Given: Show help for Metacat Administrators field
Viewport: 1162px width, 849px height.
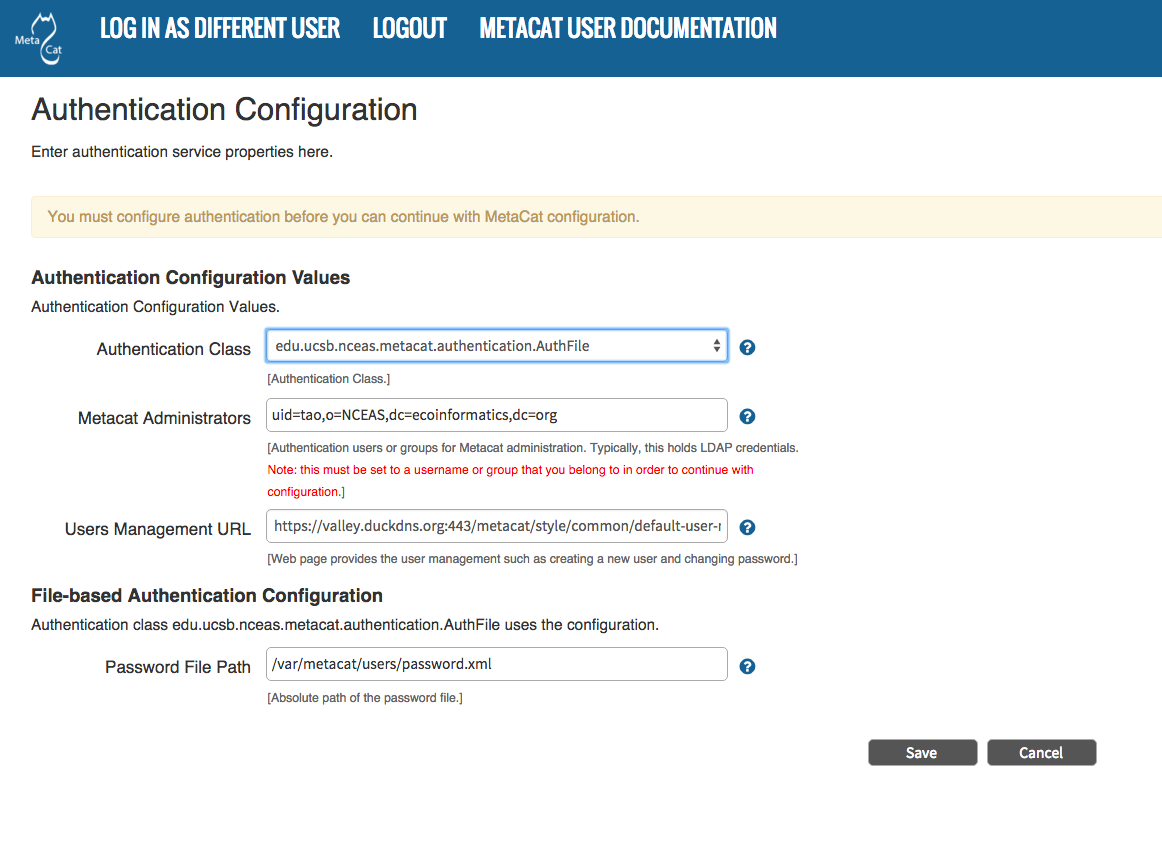Looking at the screenshot, I should coord(747,417).
